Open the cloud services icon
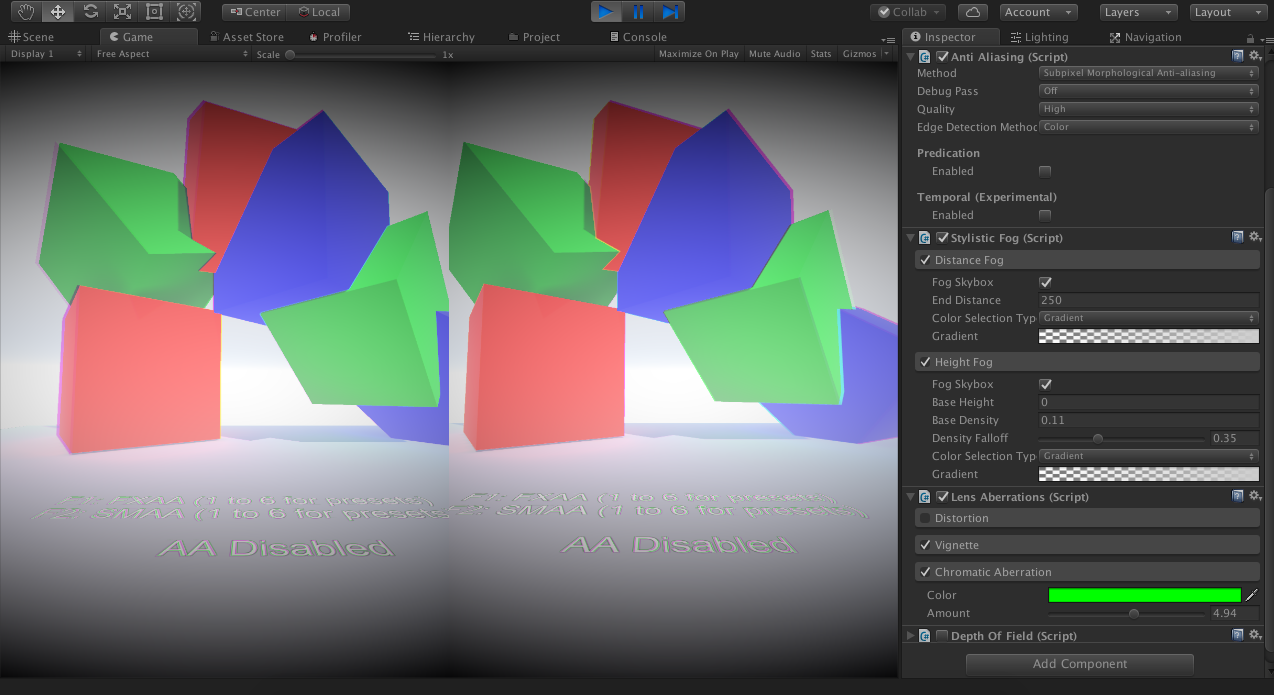 (x=972, y=12)
